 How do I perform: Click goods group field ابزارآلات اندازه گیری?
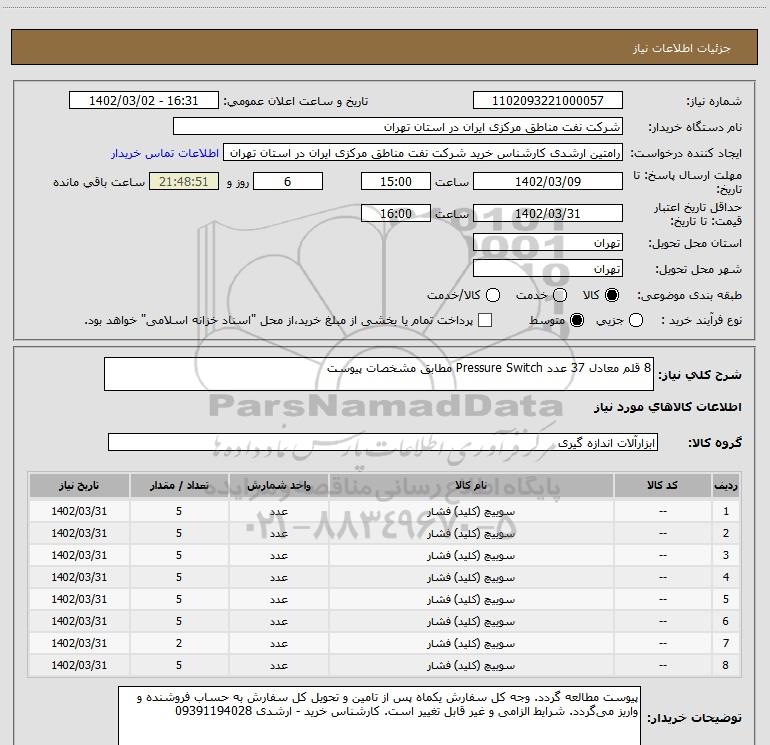click(383, 442)
